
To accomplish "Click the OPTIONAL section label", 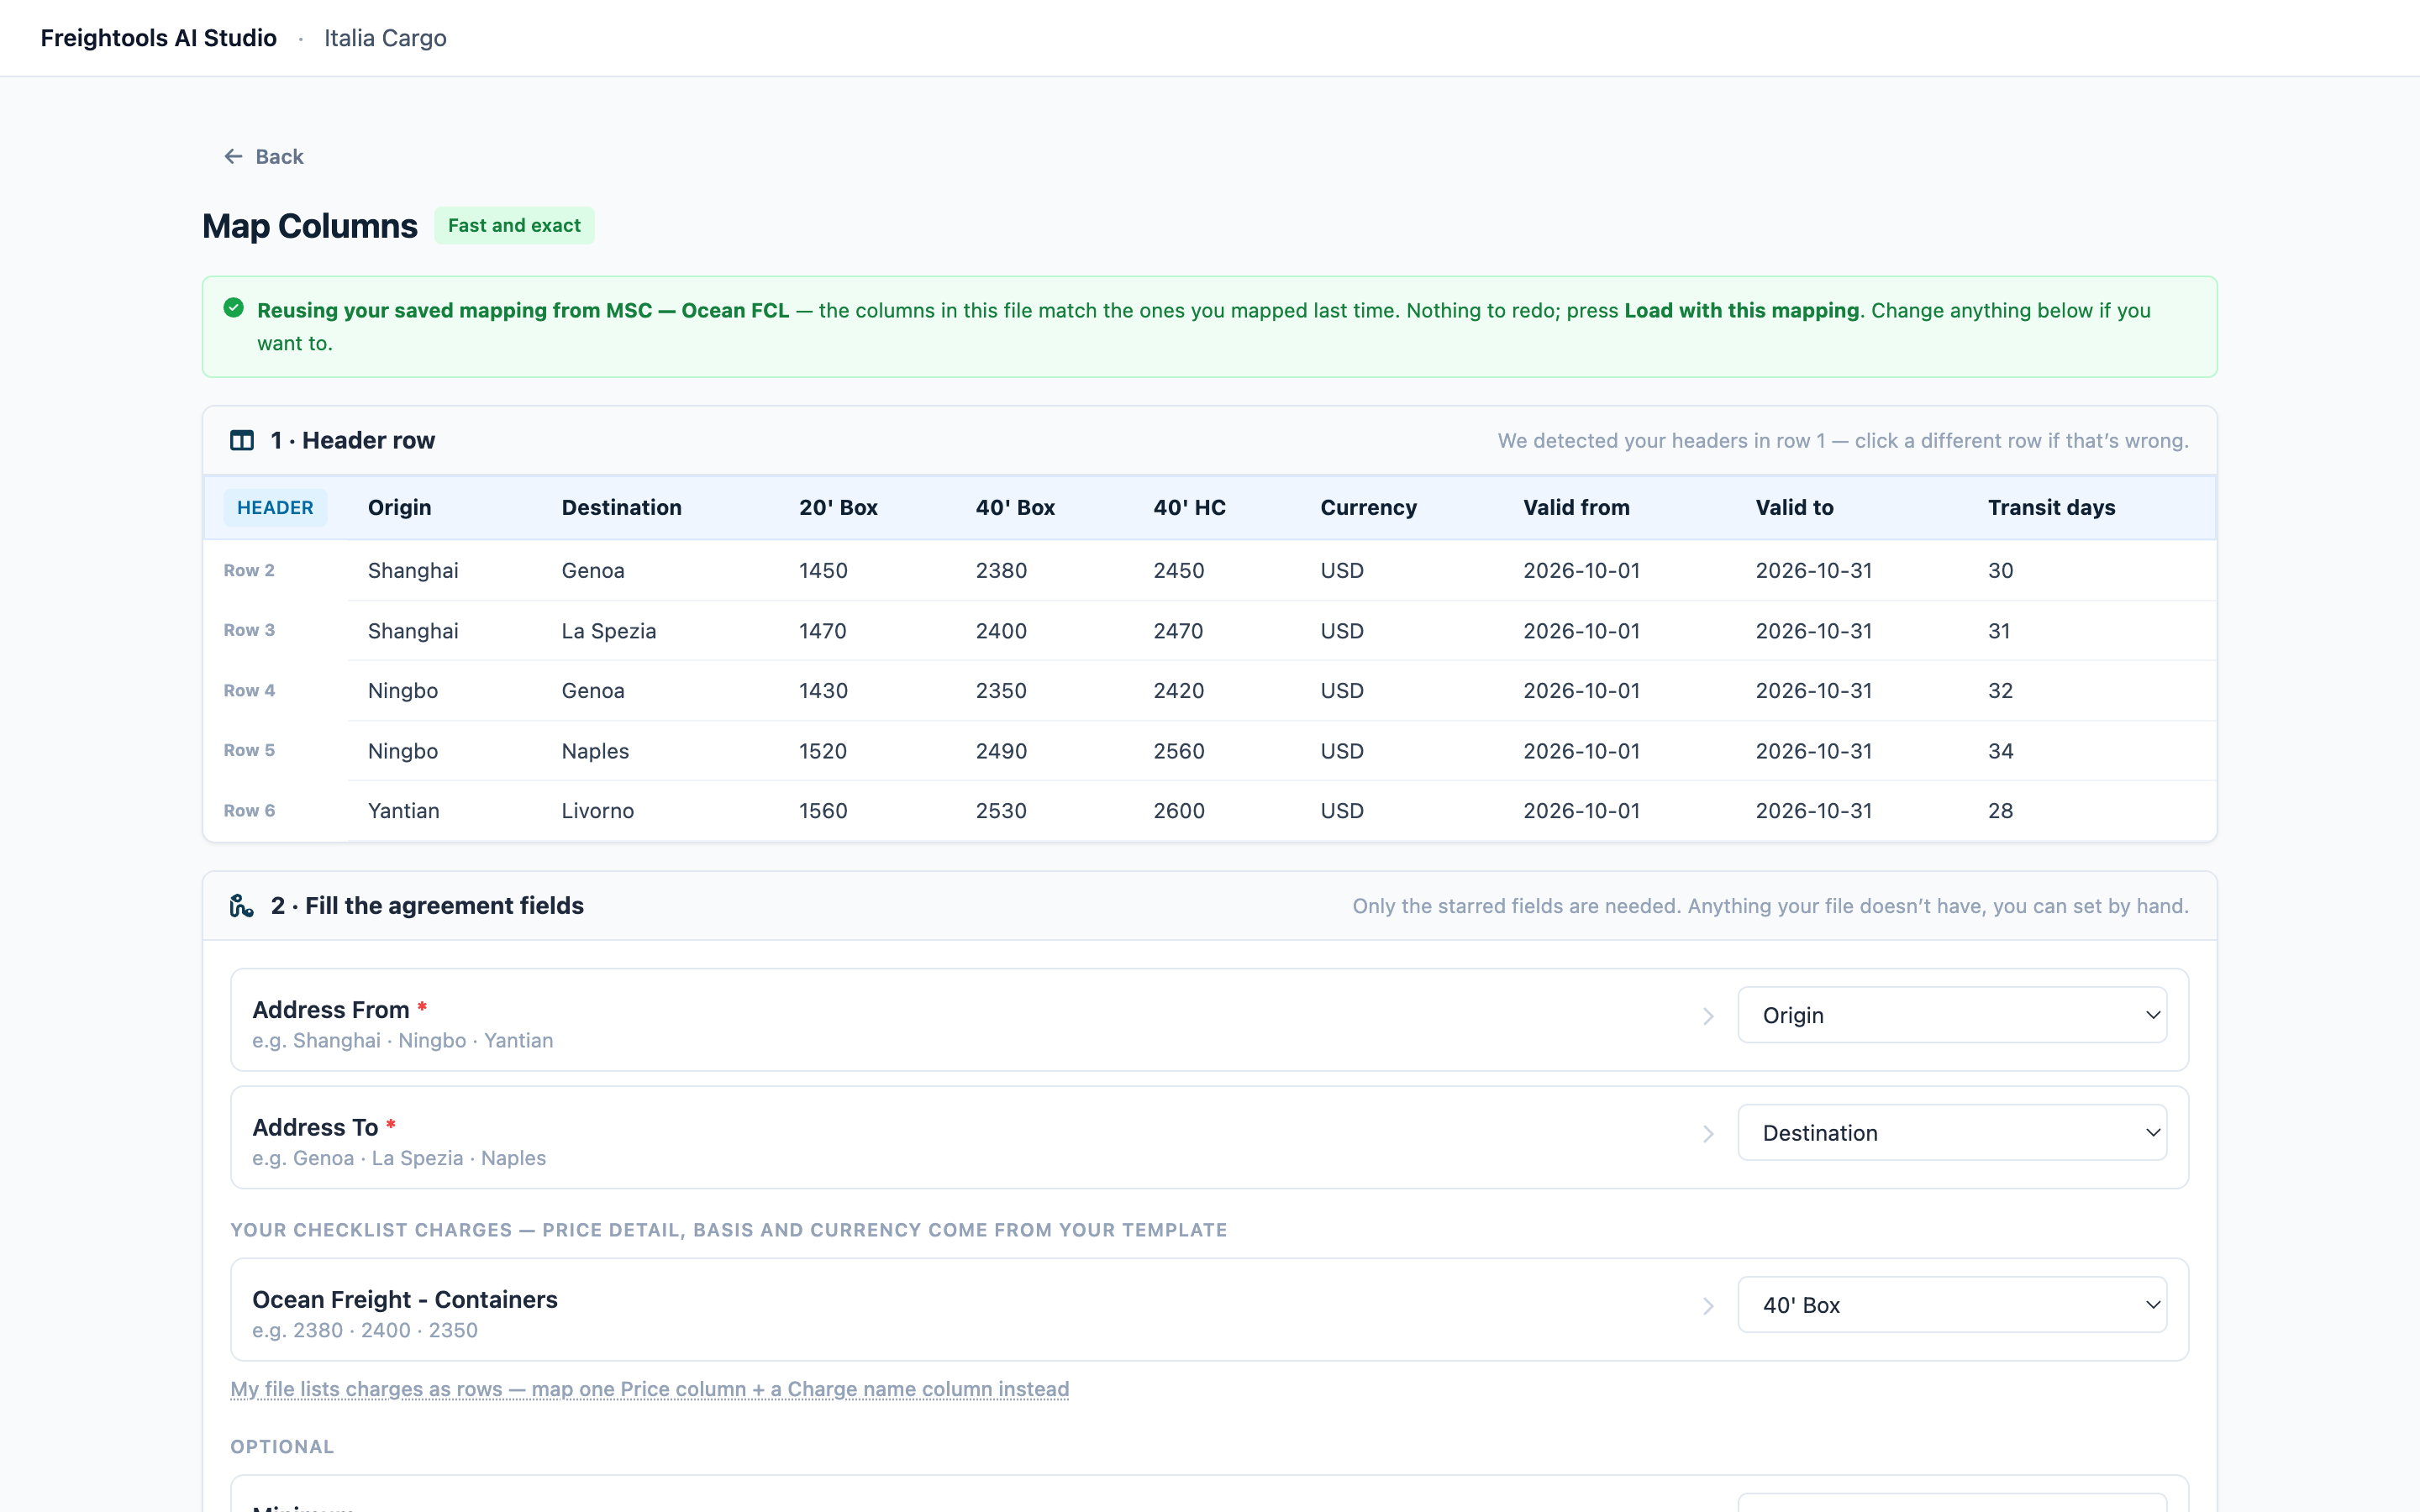I will pyautogui.click(x=282, y=1447).
